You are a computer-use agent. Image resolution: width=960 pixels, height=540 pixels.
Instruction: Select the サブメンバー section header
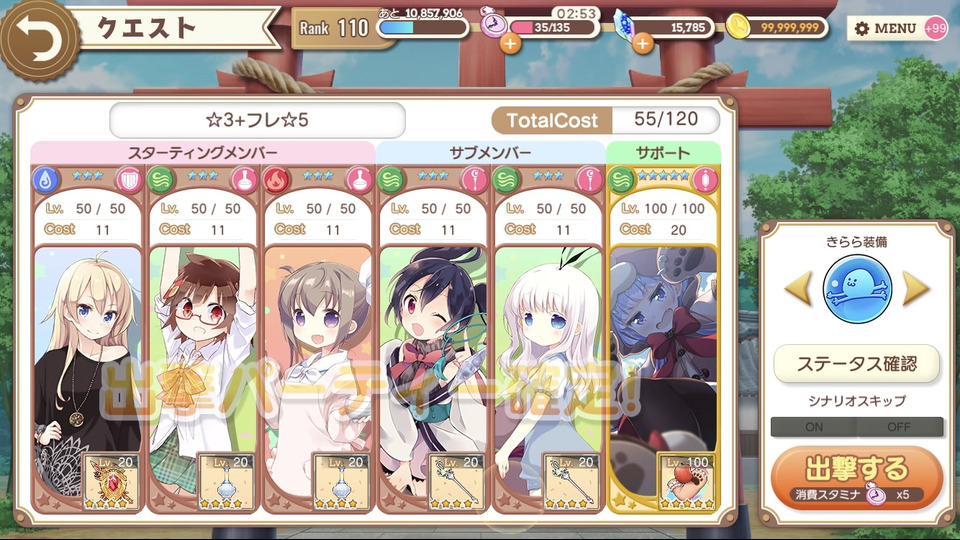coord(490,152)
